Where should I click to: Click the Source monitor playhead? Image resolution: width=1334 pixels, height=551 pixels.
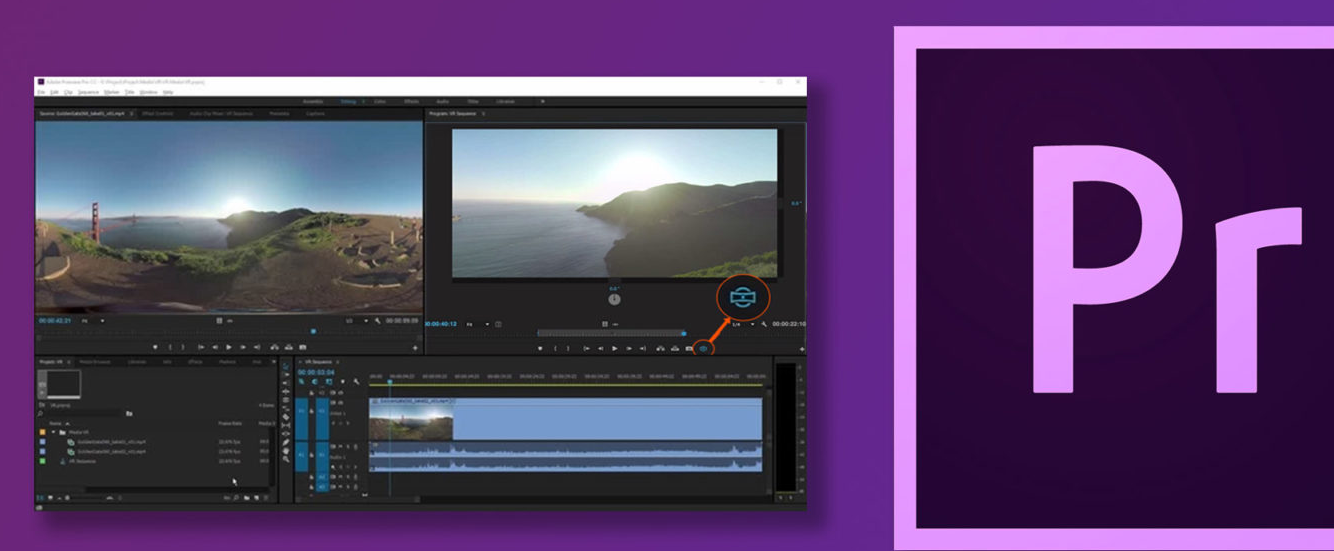[313, 331]
